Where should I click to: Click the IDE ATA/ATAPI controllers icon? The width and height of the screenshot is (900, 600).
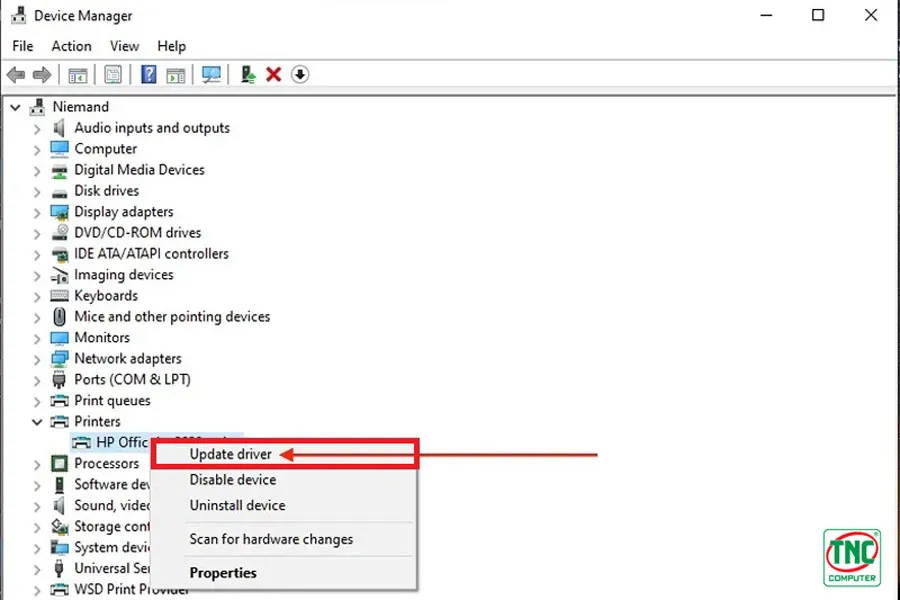point(60,254)
